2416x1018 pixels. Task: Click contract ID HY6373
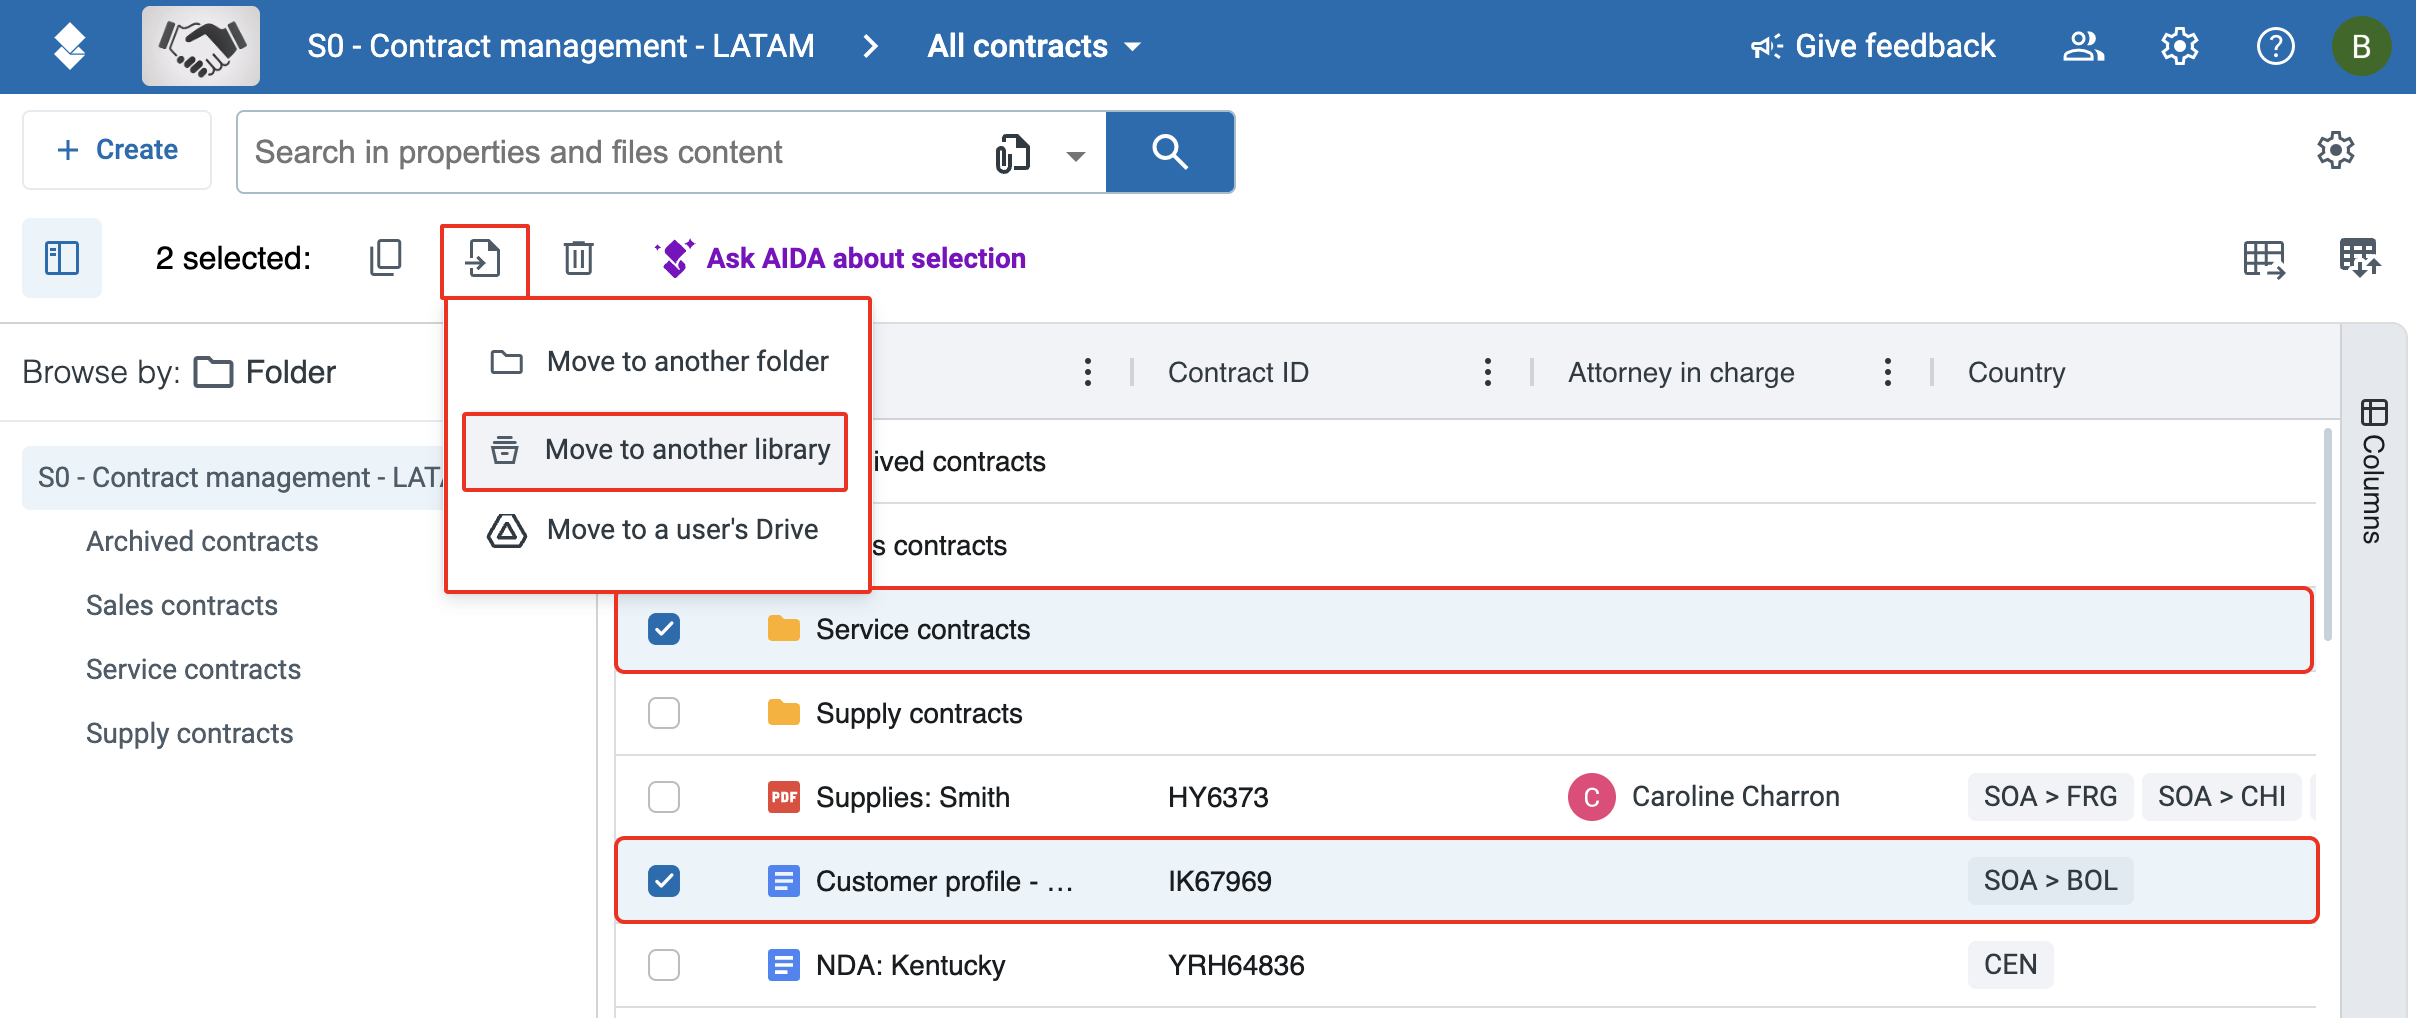(x=1218, y=797)
